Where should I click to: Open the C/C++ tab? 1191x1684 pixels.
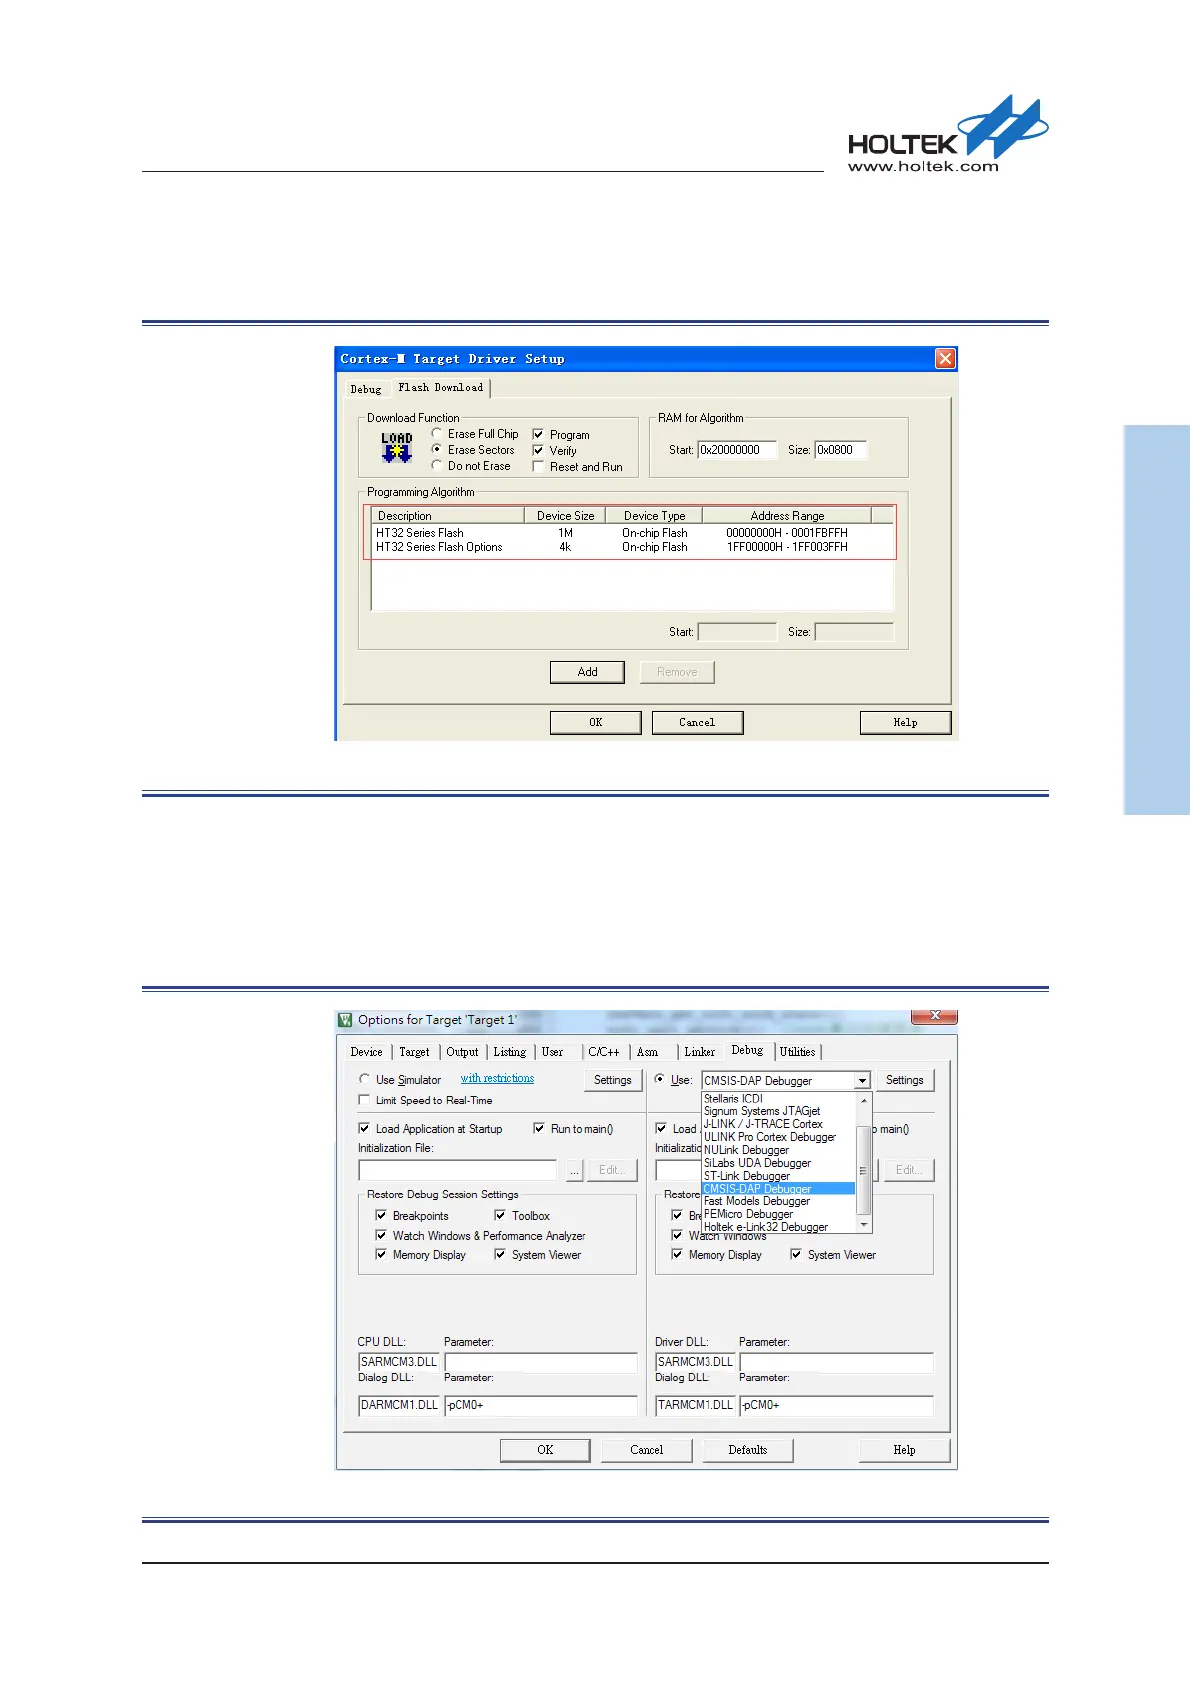(604, 1052)
